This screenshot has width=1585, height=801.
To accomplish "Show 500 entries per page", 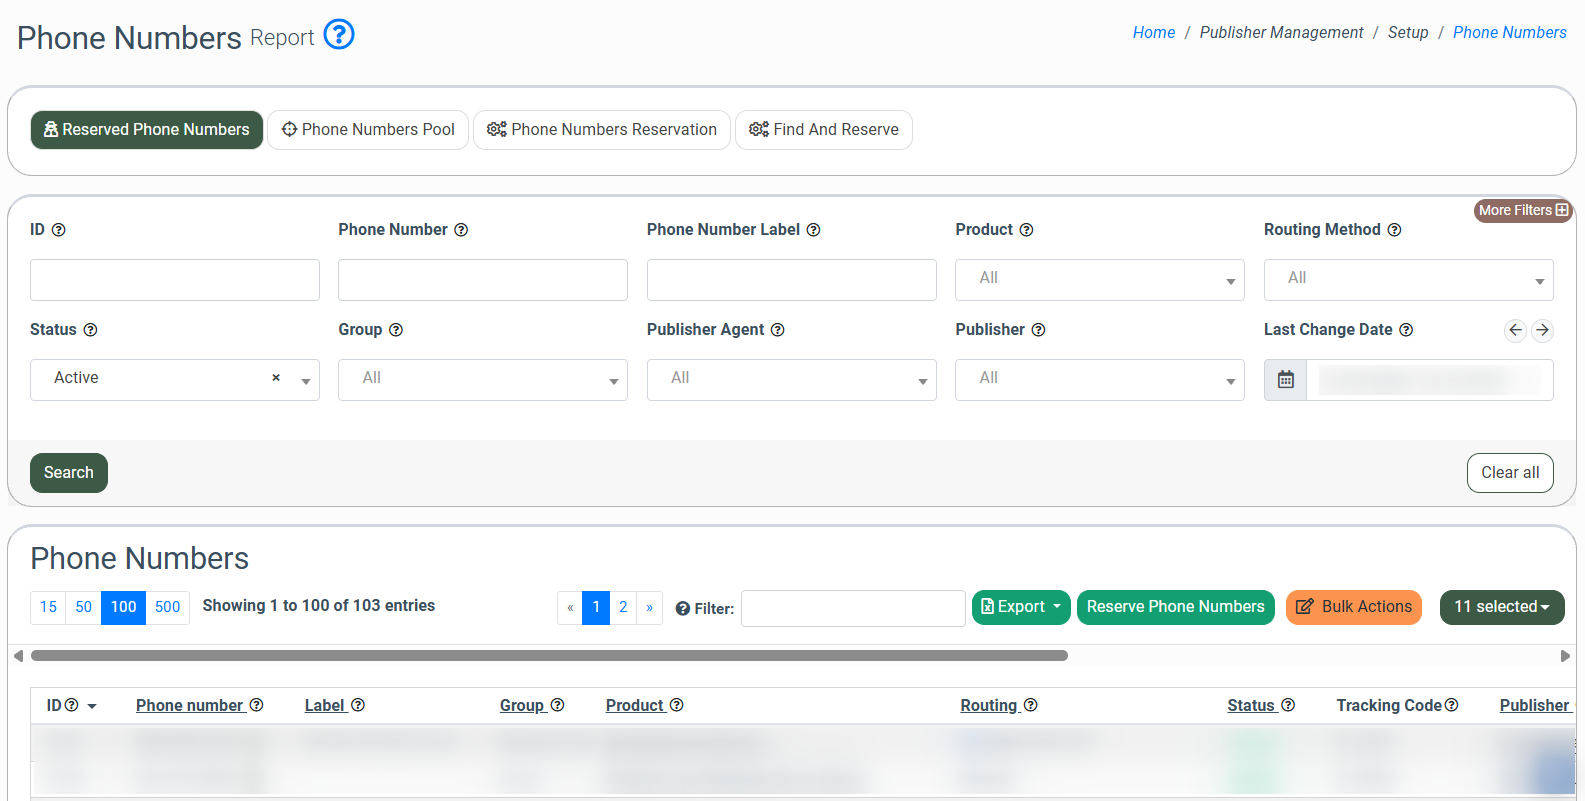I will (x=167, y=607).
